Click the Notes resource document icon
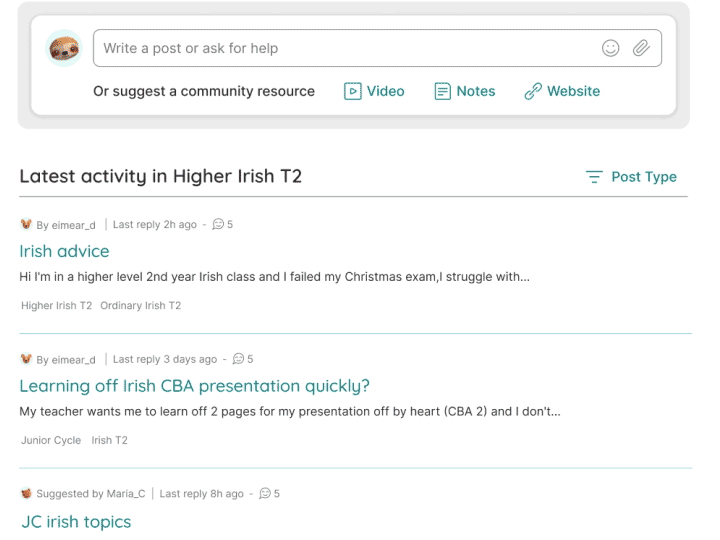 442,91
